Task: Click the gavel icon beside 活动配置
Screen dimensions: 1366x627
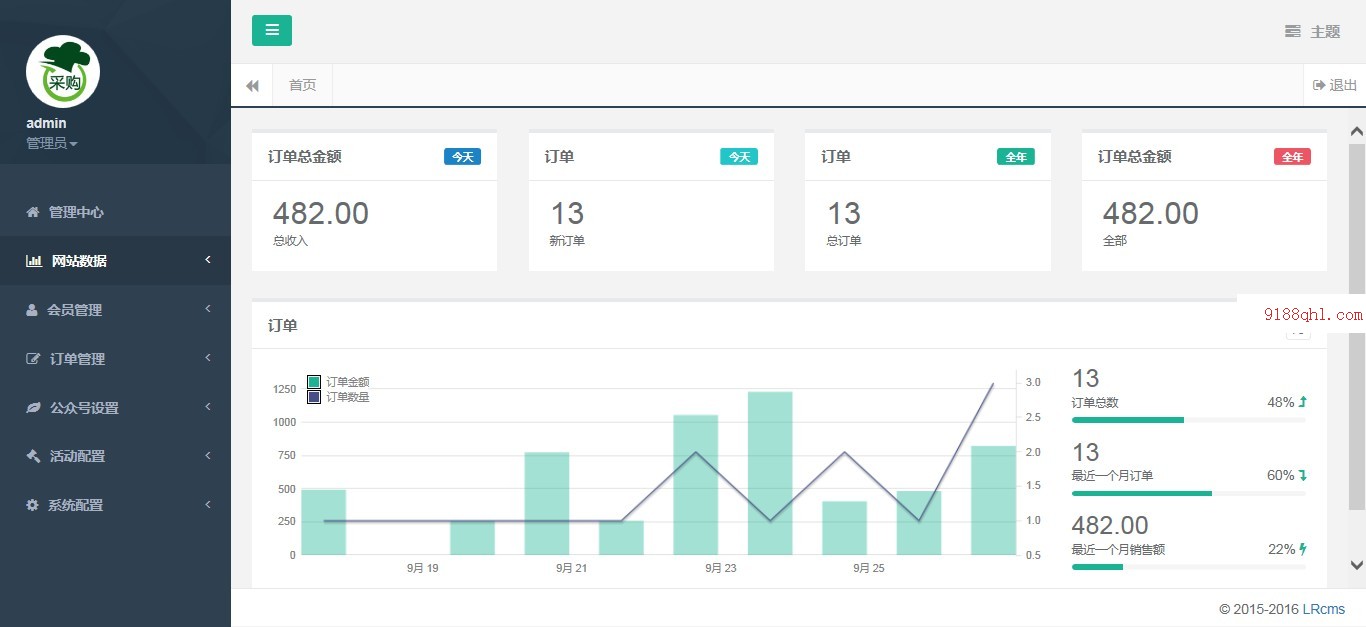Action: 33,456
